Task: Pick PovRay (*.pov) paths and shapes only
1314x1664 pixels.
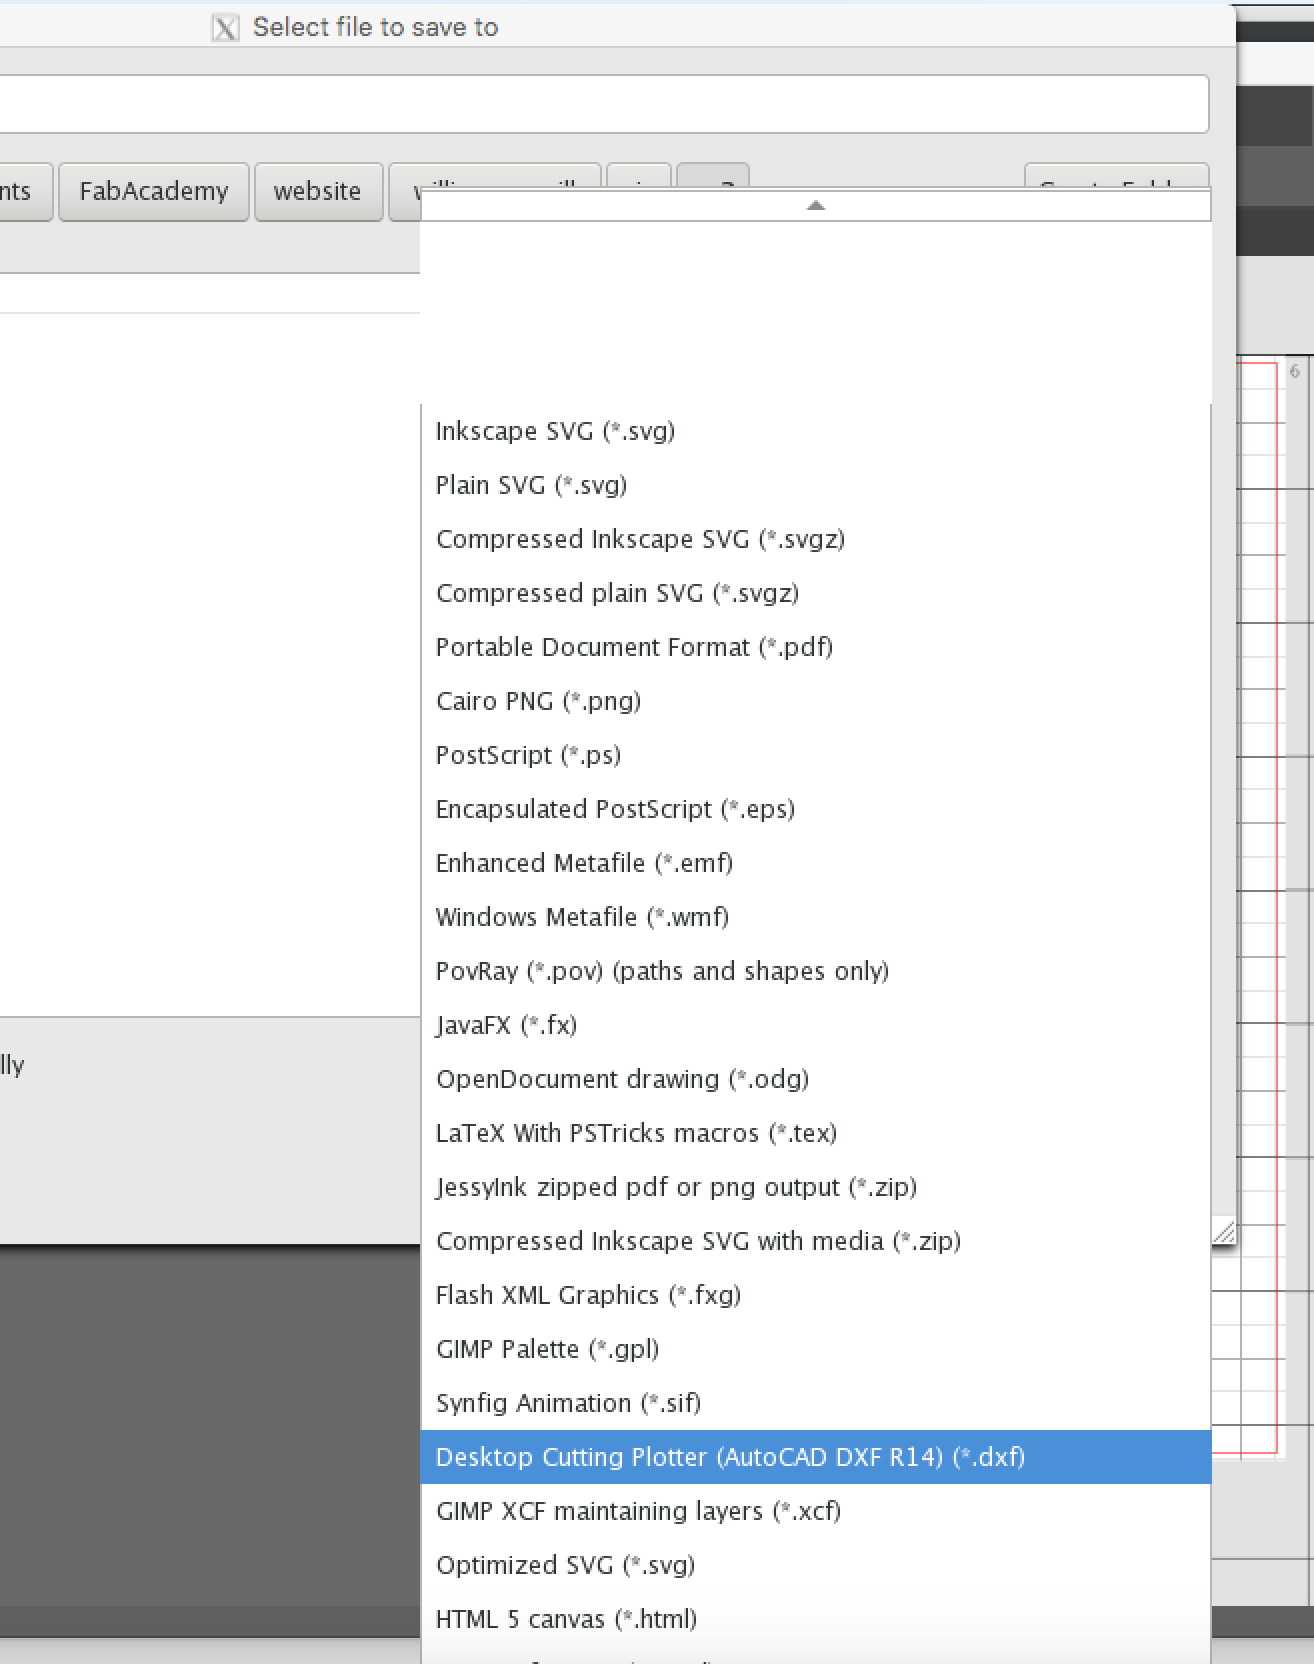Action: click(x=815, y=971)
